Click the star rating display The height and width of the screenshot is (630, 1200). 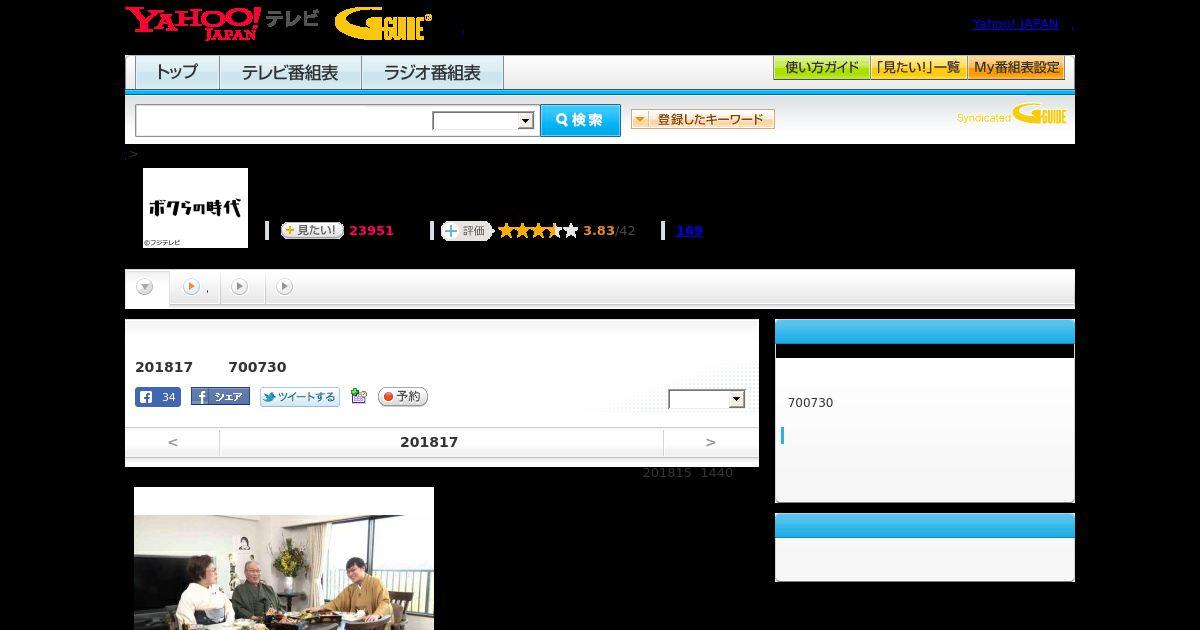(x=538, y=230)
